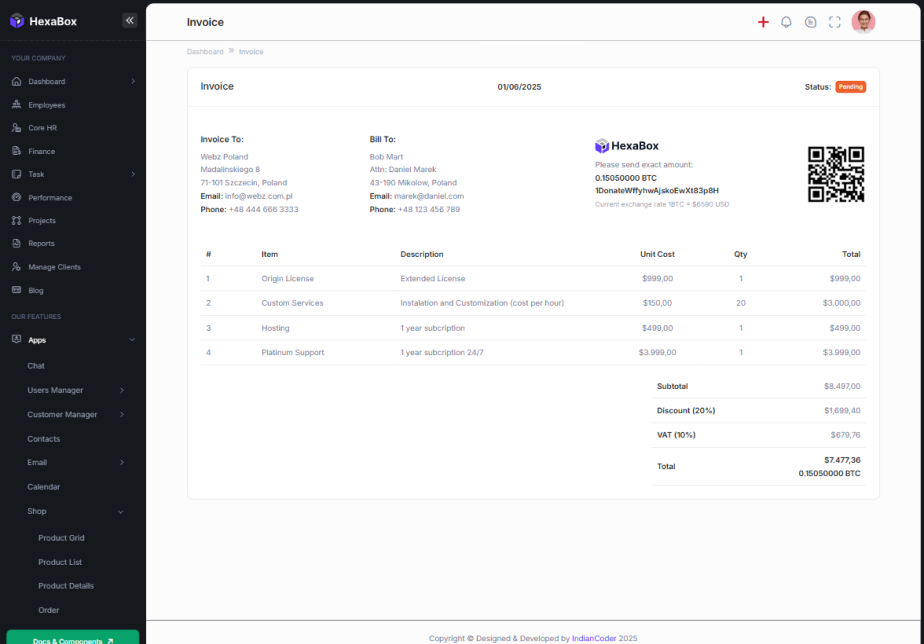Click the IndianCoder footer link
This screenshot has width=924, height=644.
595,638
